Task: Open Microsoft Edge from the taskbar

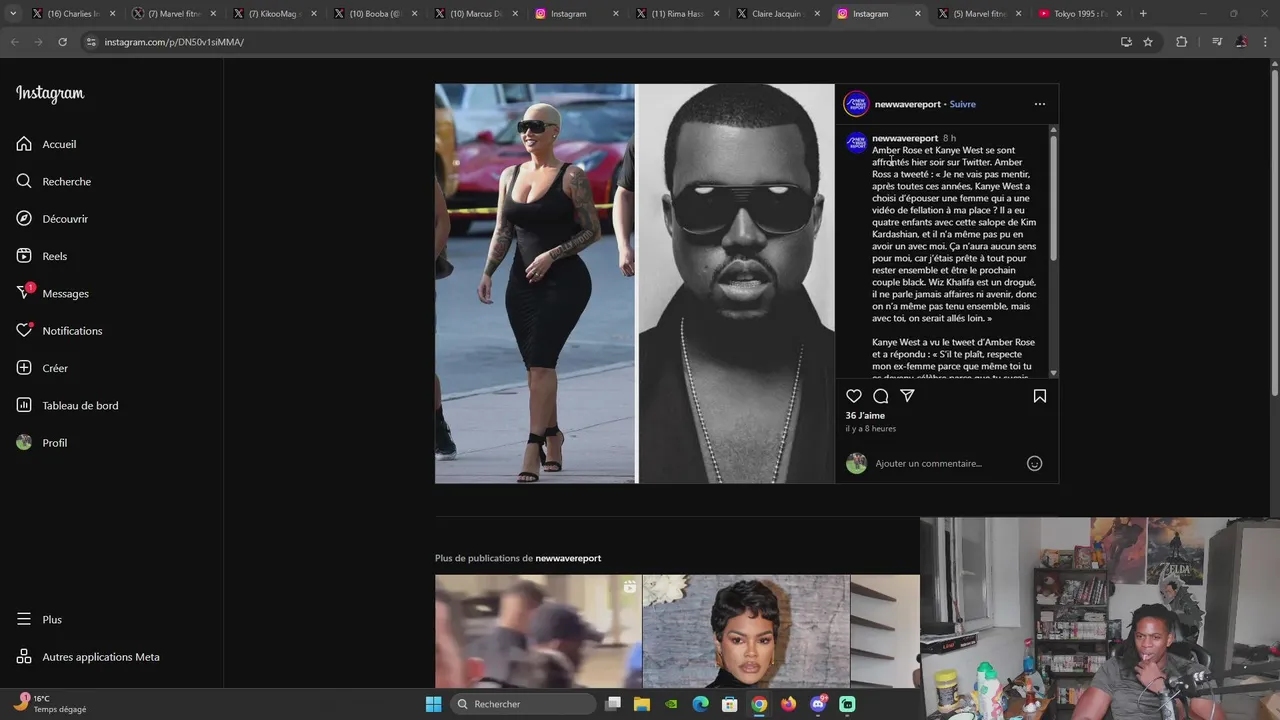Action: pyautogui.click(x=701, y=704)
